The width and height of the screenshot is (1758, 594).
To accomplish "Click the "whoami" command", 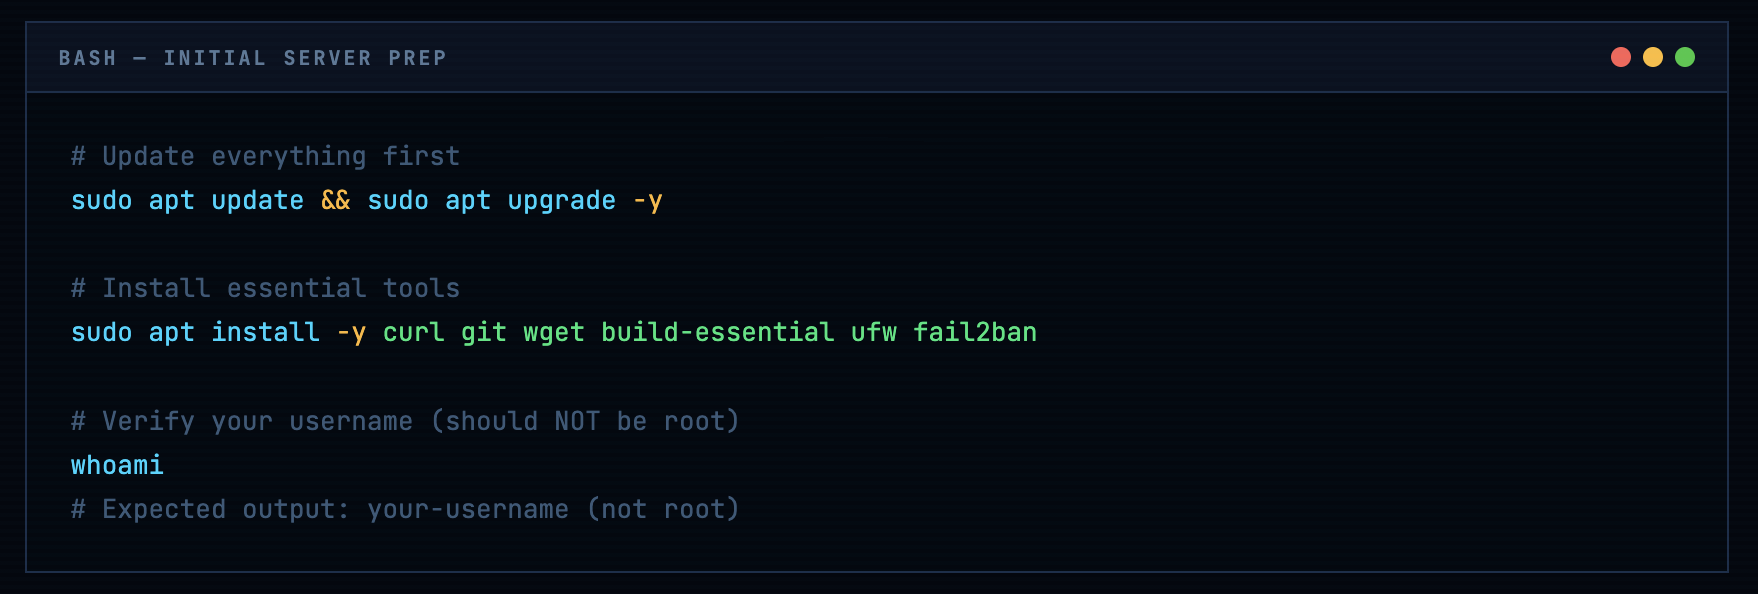I will [x=117, y=465].
